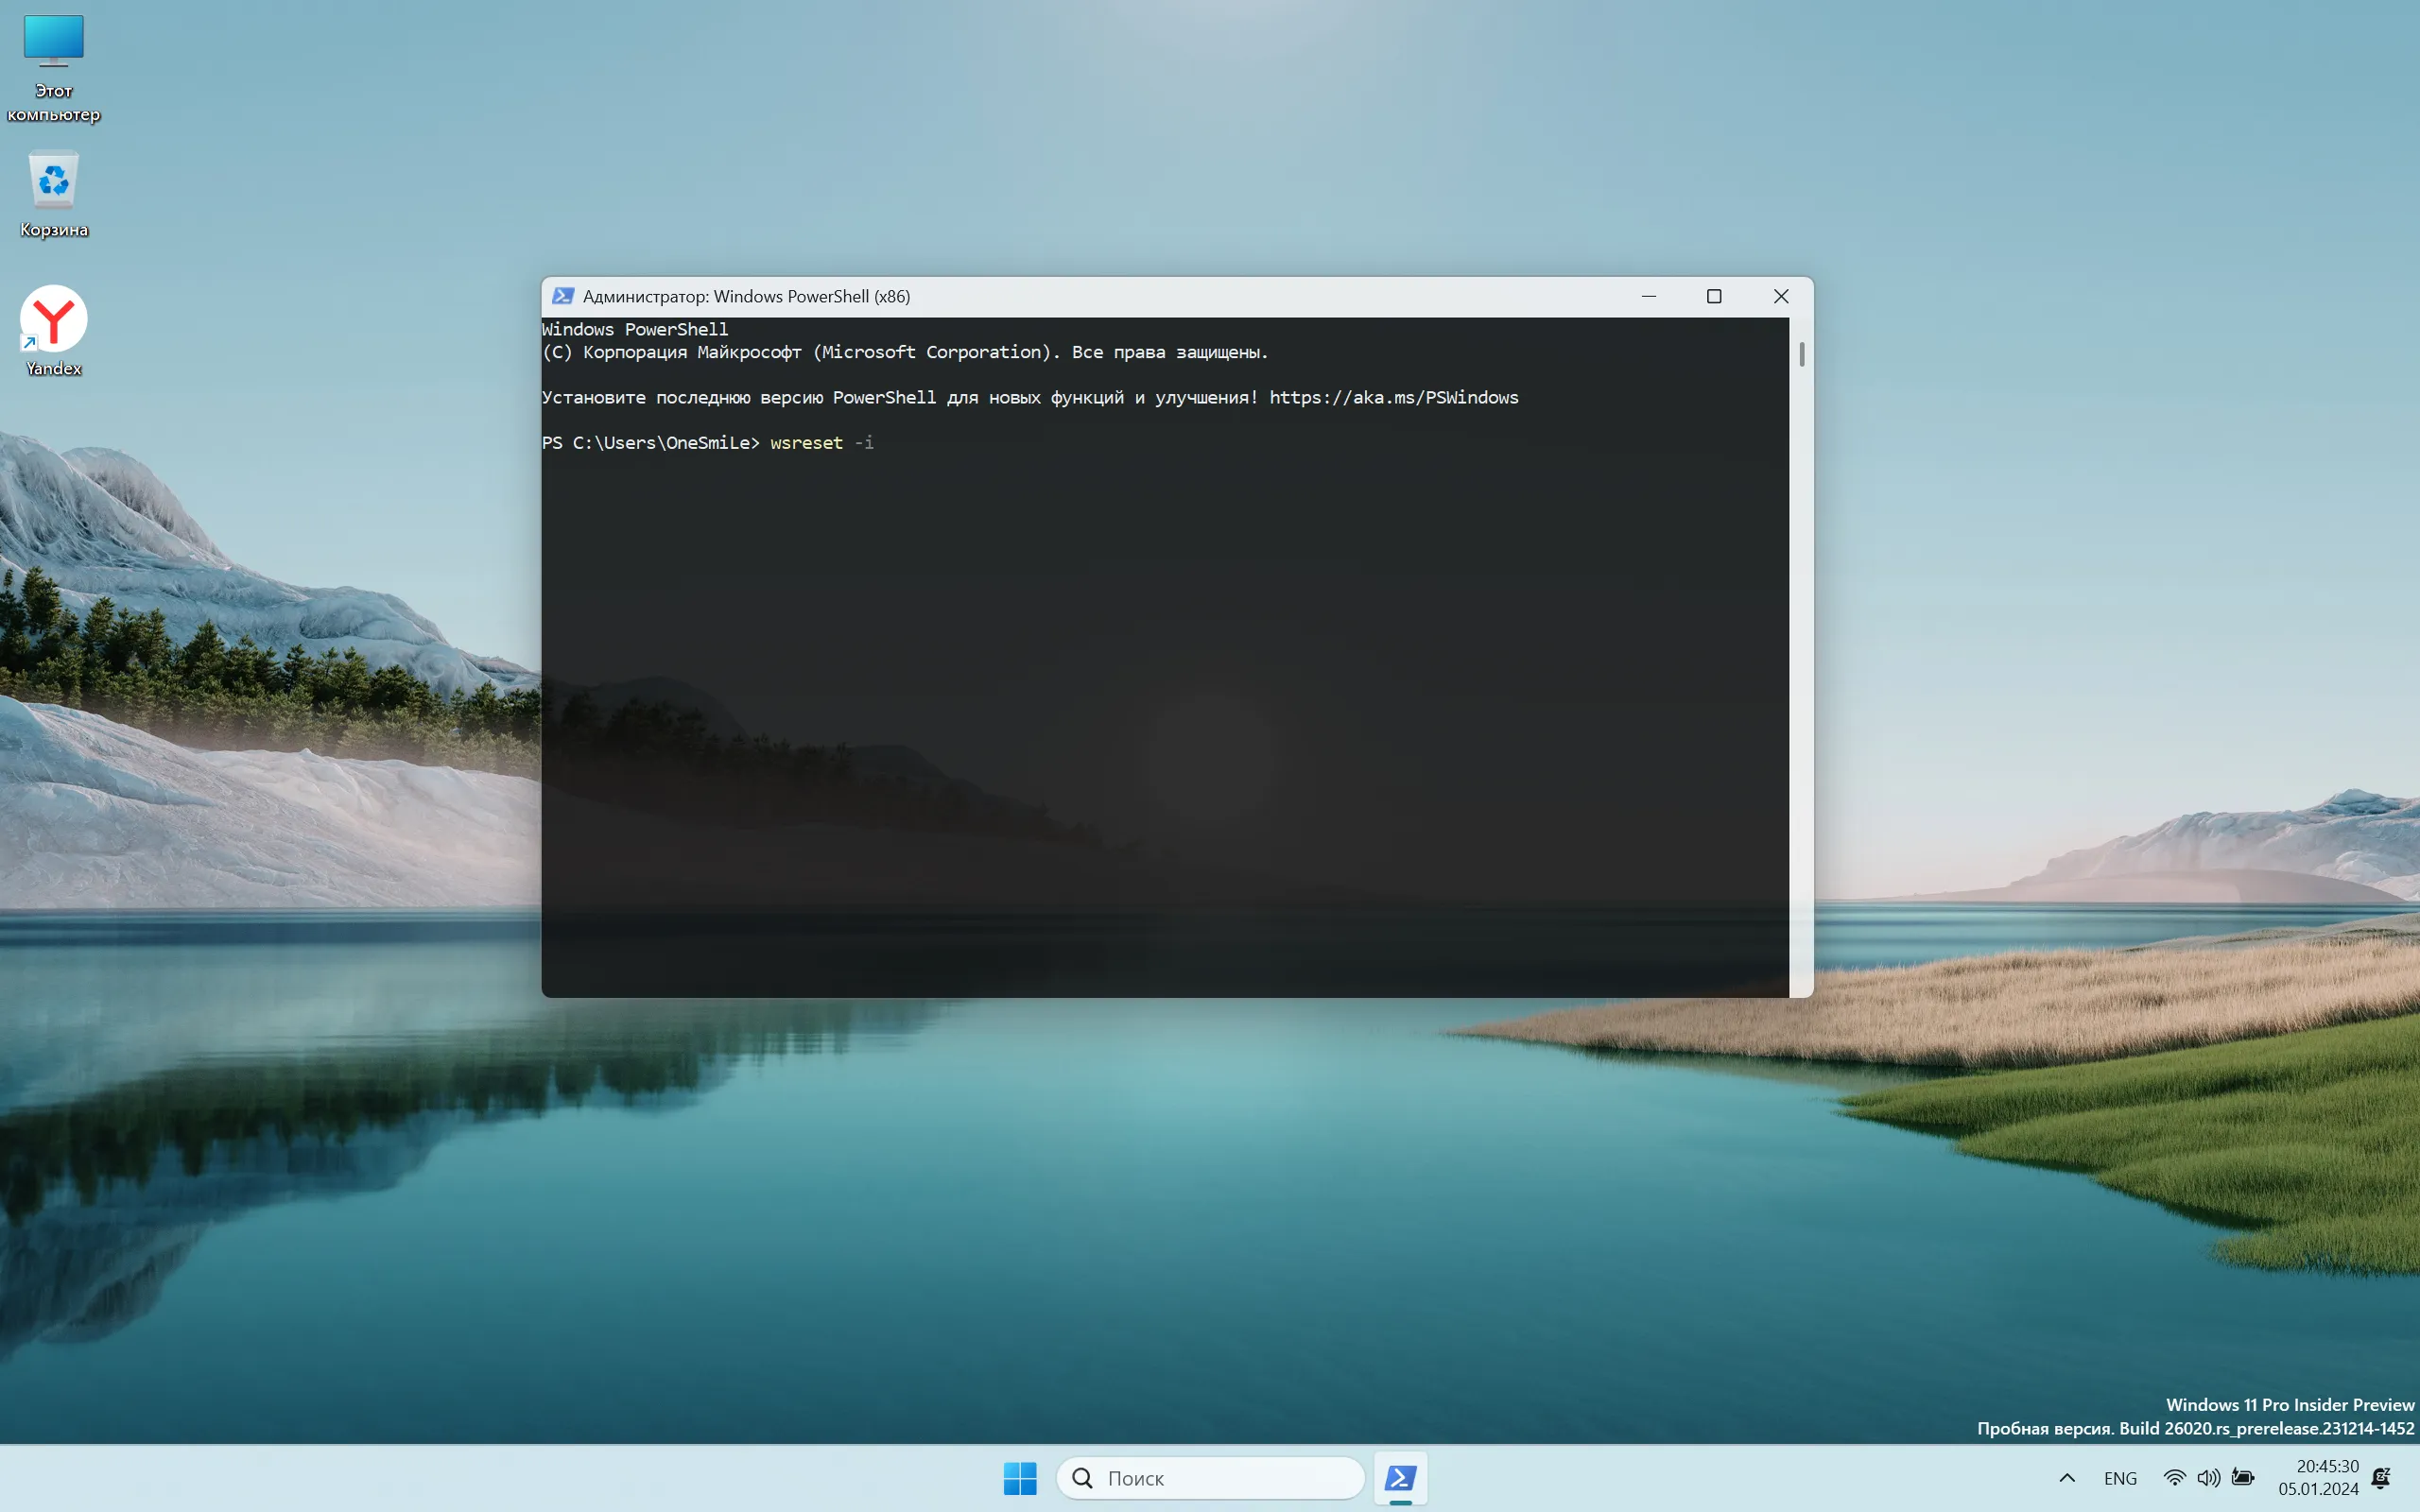Close the Администратор PowerShell window
The height and width of the screenshot is (1512, 2420).
1781,296
